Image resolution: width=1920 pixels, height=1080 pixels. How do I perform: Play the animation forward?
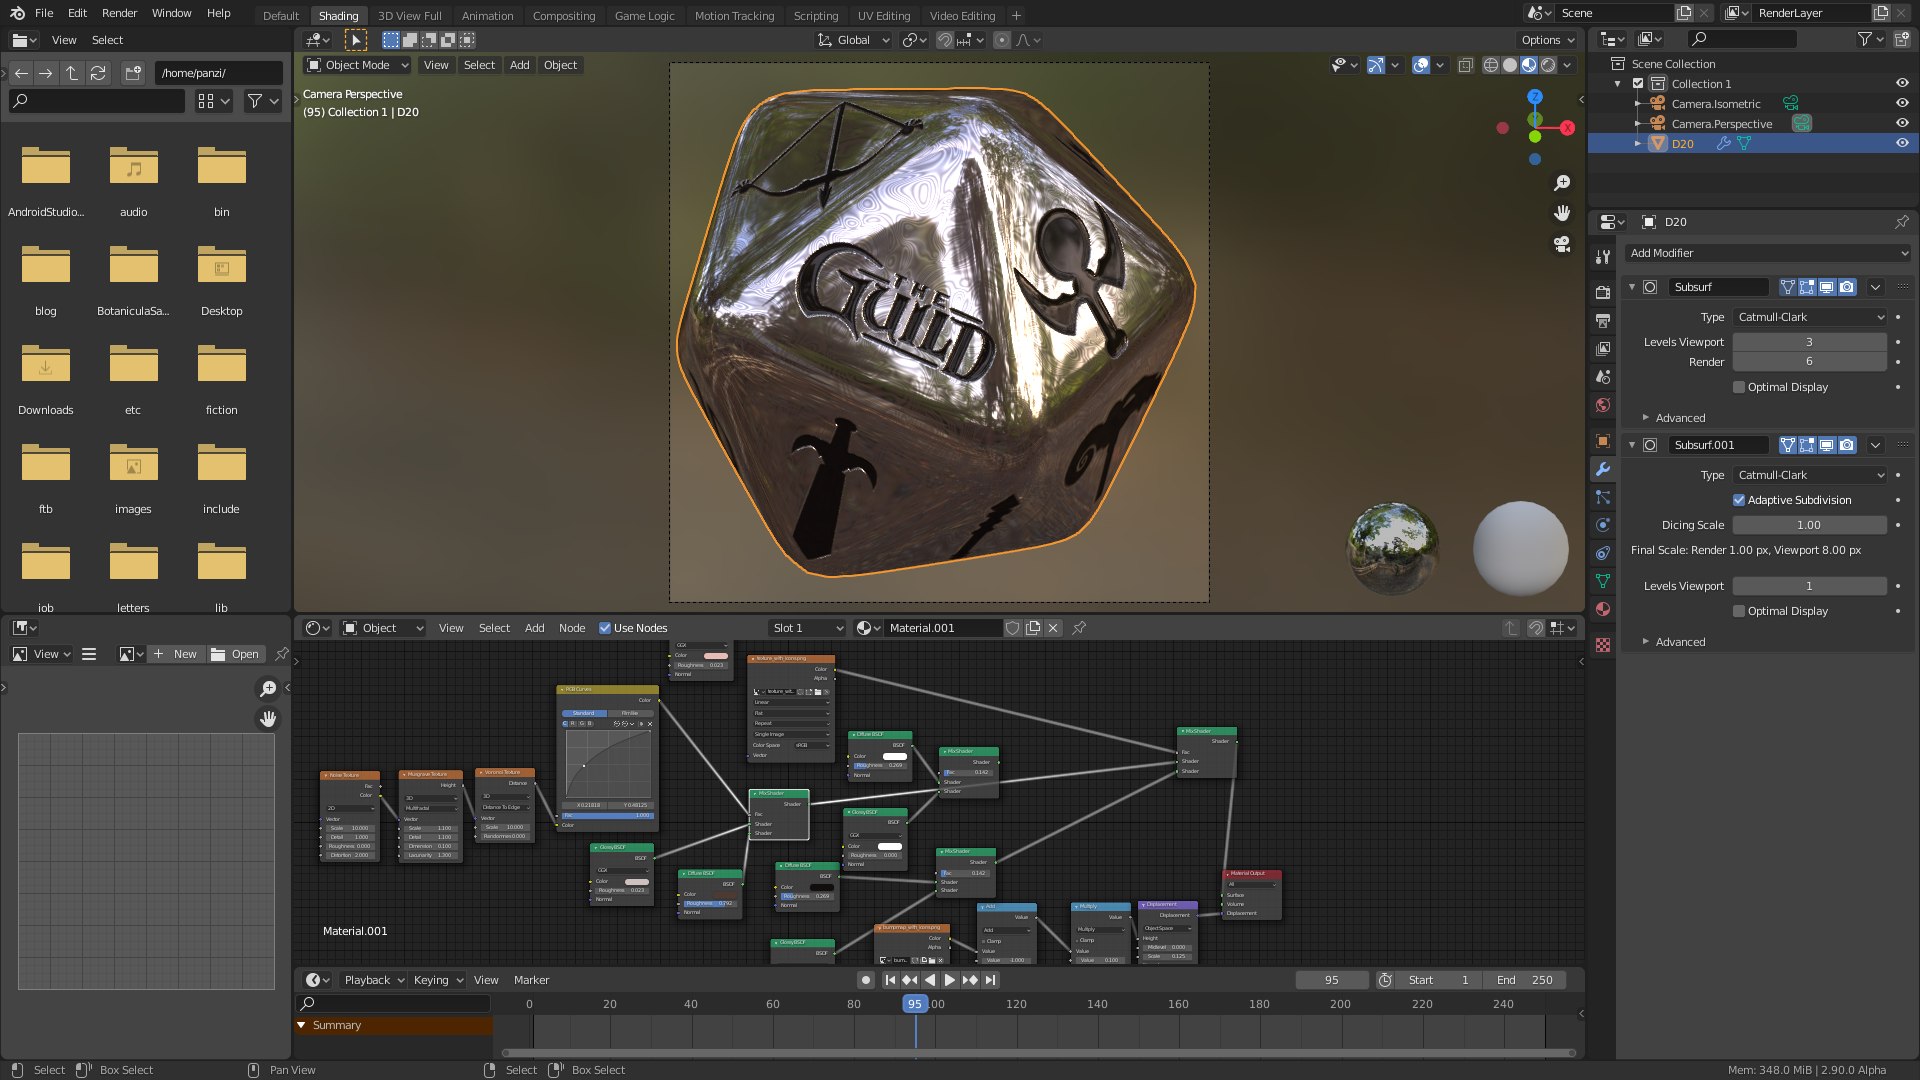point(950,980)
